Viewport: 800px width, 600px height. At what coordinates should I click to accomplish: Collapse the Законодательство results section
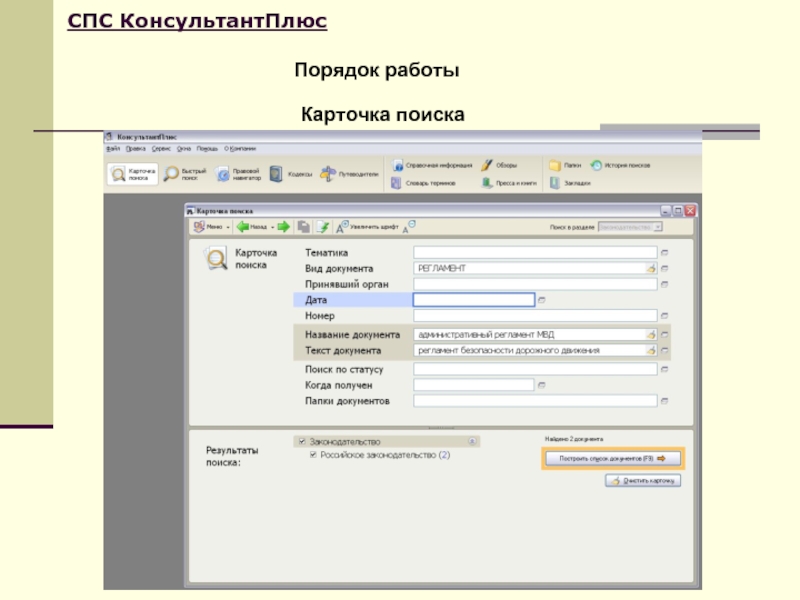(x=472, y=441)
